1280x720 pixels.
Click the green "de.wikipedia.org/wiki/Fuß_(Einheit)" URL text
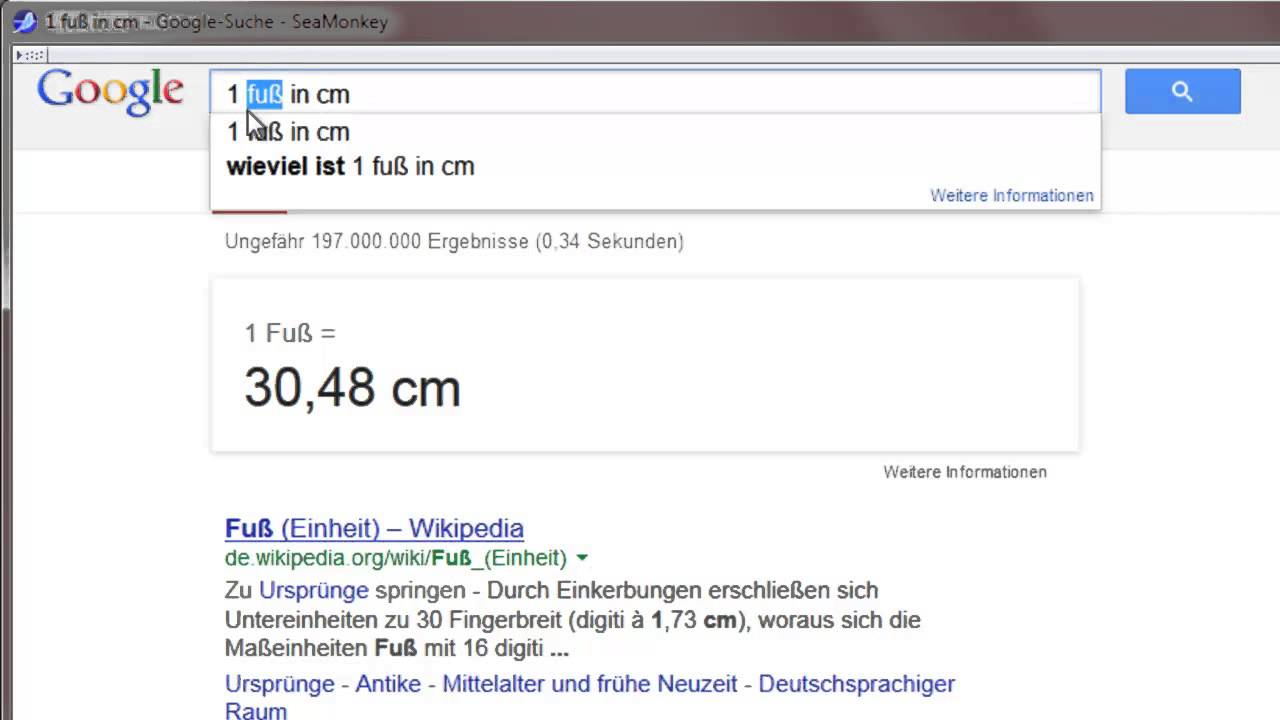pos(396,558)
